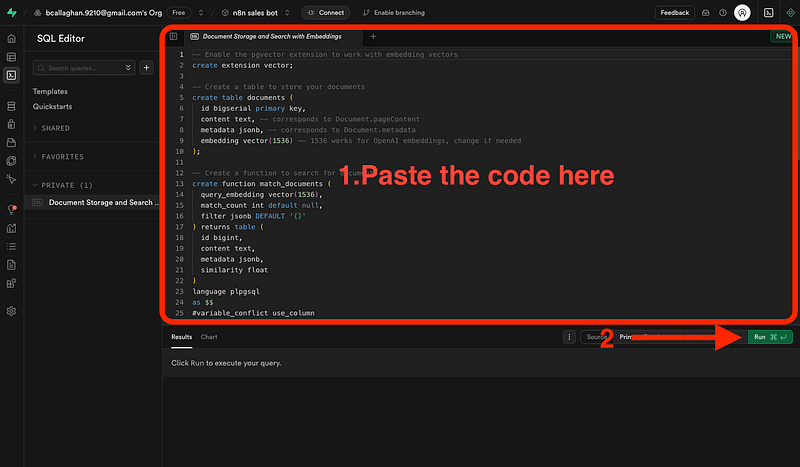Viewport: 800px width, 467px height.
Task: Toggle the sidebar collapse panel icon
Action: pyautogui.click(x=173, y=36)
